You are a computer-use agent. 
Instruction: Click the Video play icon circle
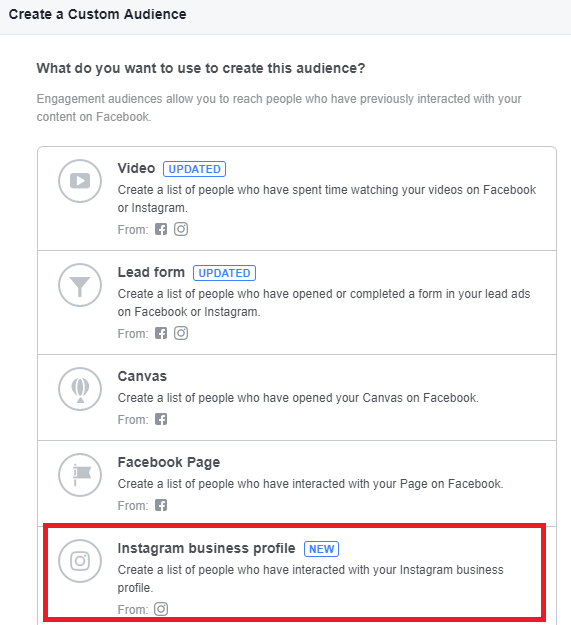click(80, 181)
